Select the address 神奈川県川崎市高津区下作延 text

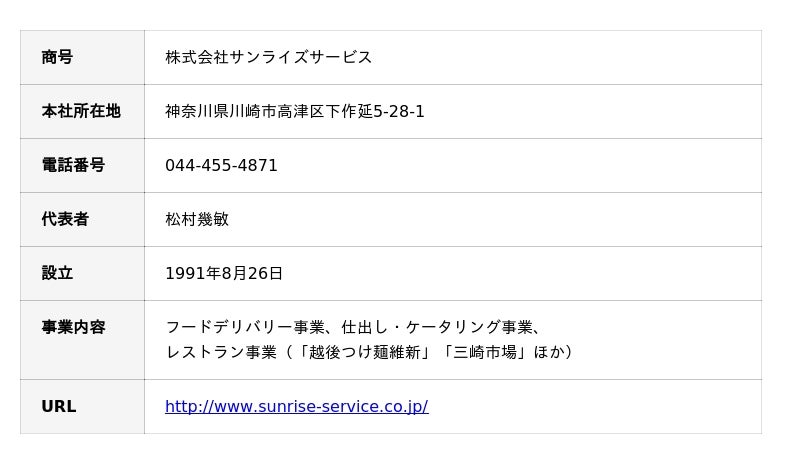click(x=269, y=111)
